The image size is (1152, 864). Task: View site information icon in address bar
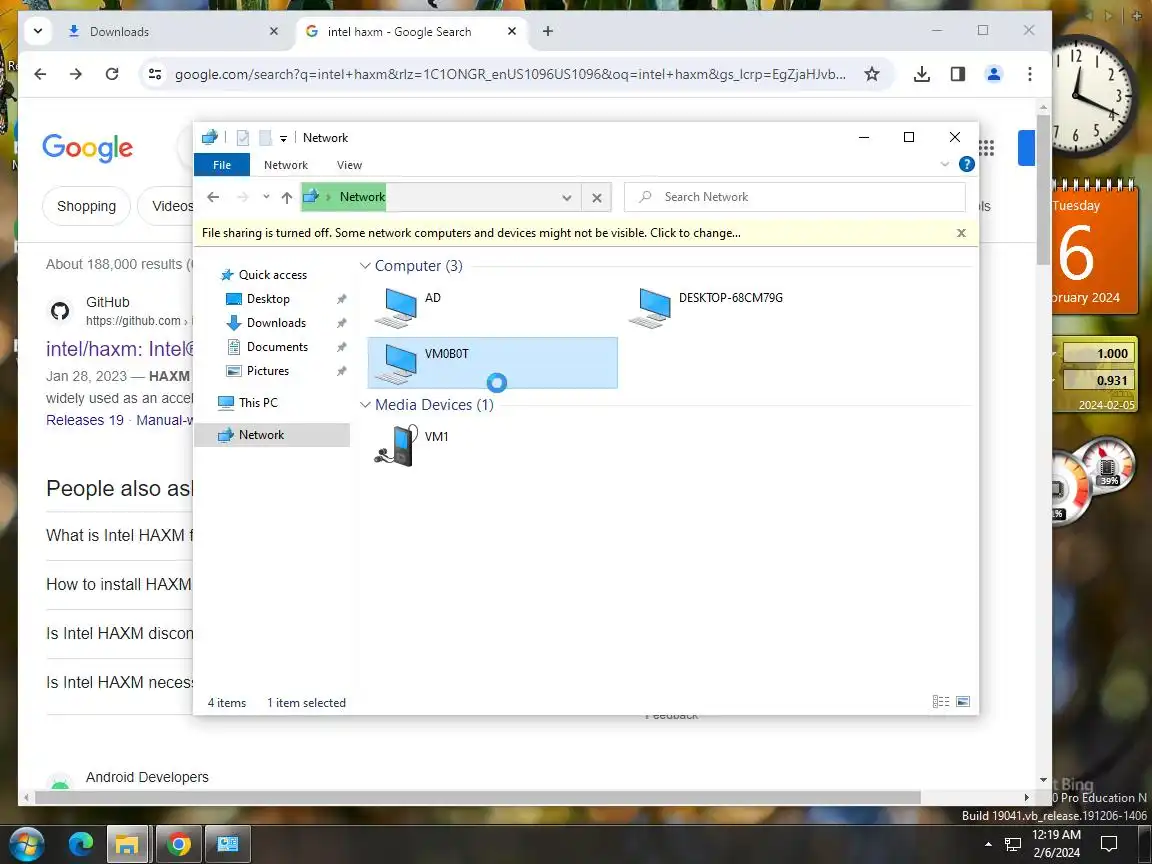(x=155, y=73)
